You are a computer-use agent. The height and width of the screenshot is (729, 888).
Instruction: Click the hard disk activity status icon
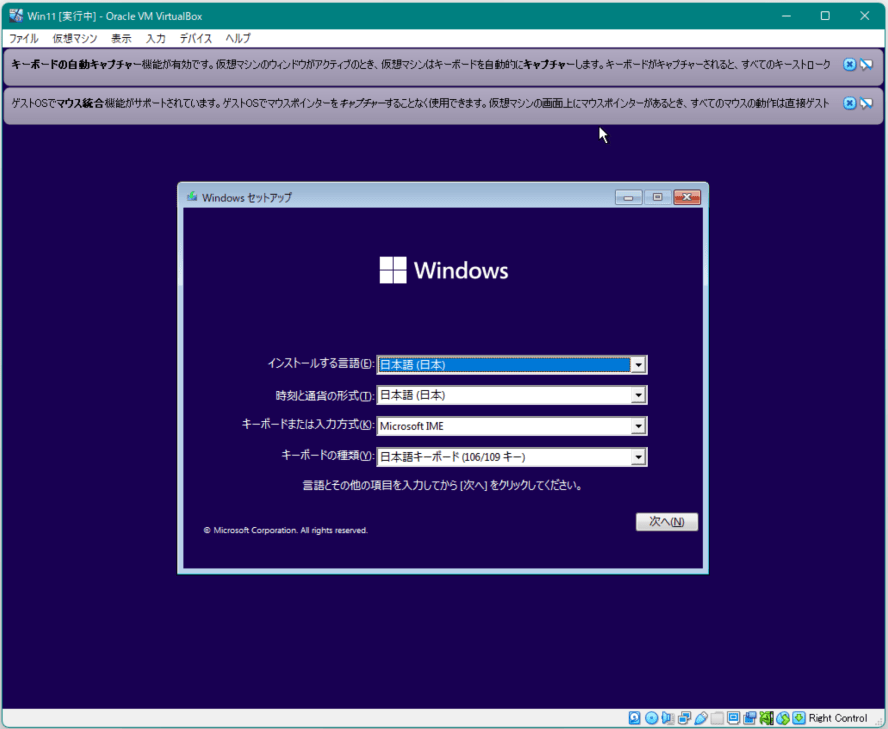coord(634,718)
